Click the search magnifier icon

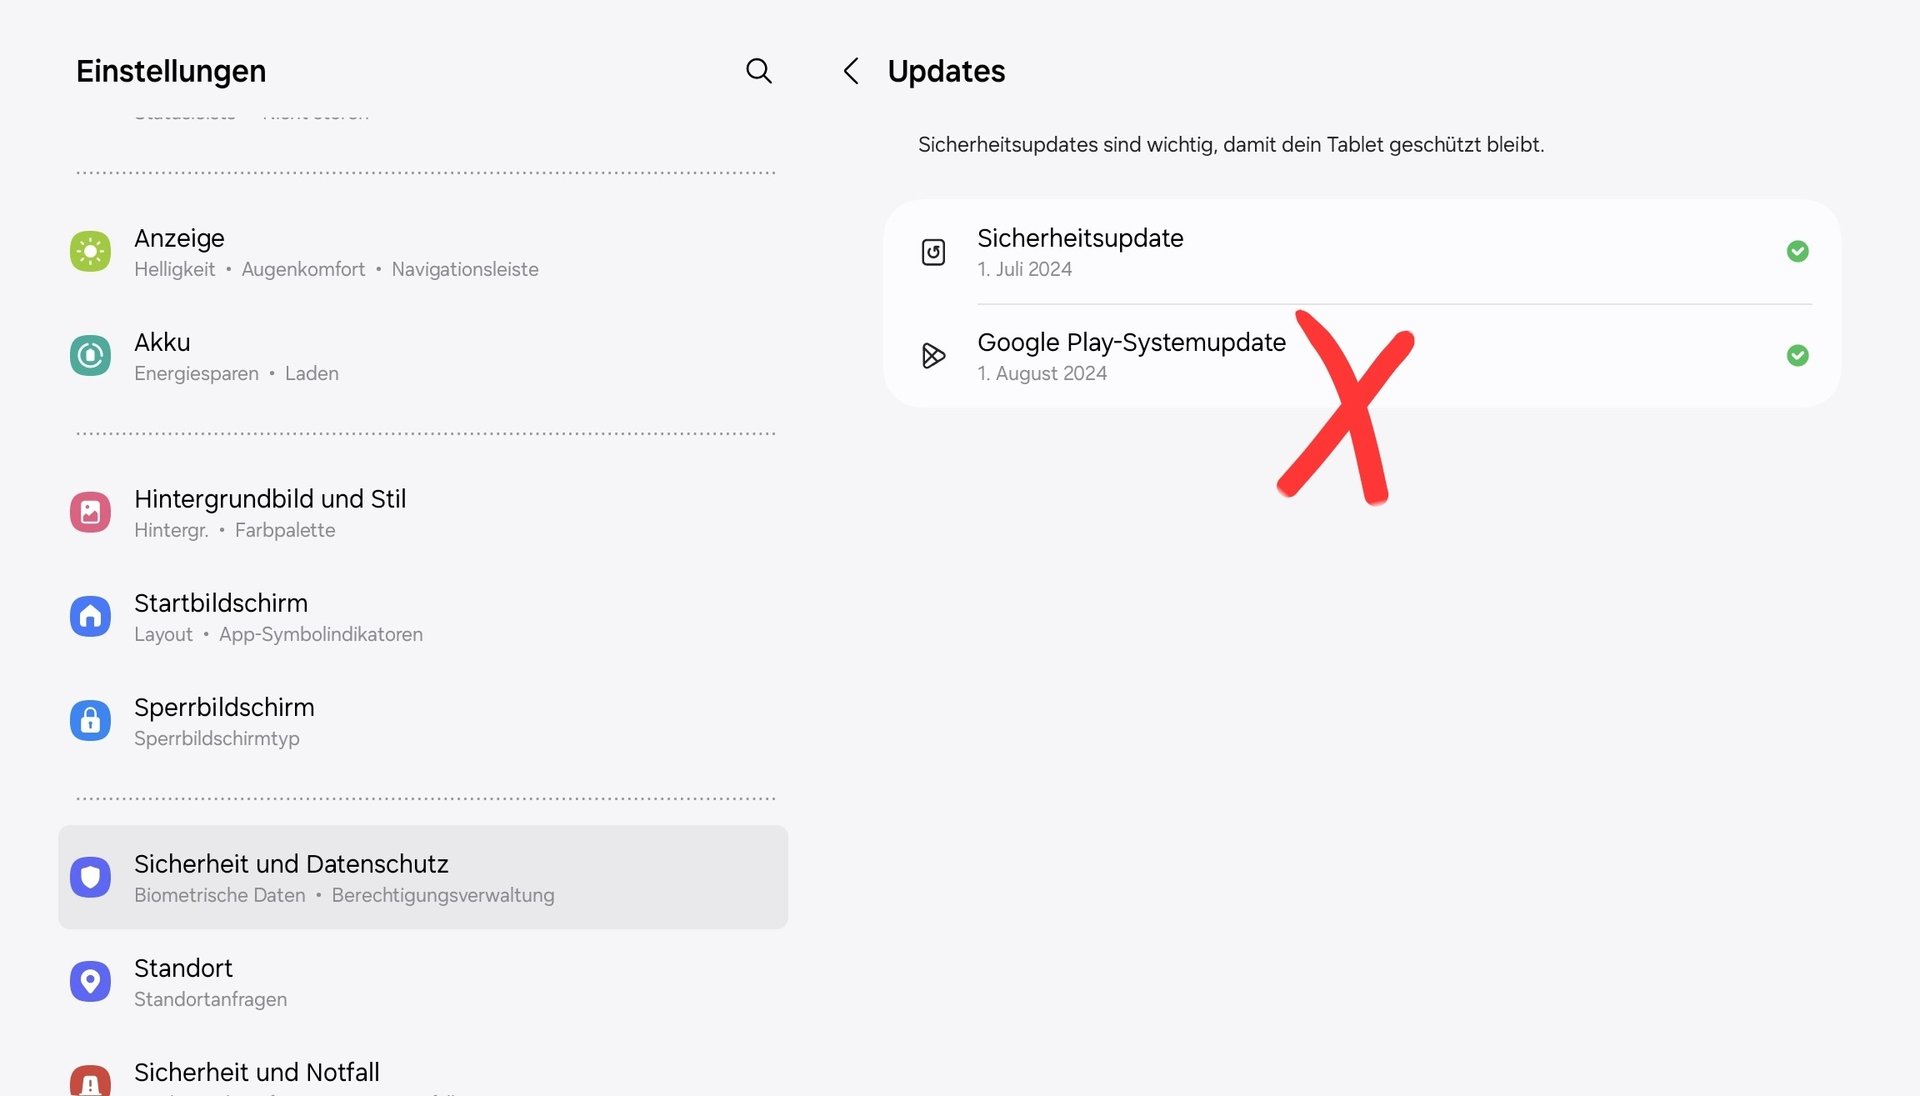[759, 71]
